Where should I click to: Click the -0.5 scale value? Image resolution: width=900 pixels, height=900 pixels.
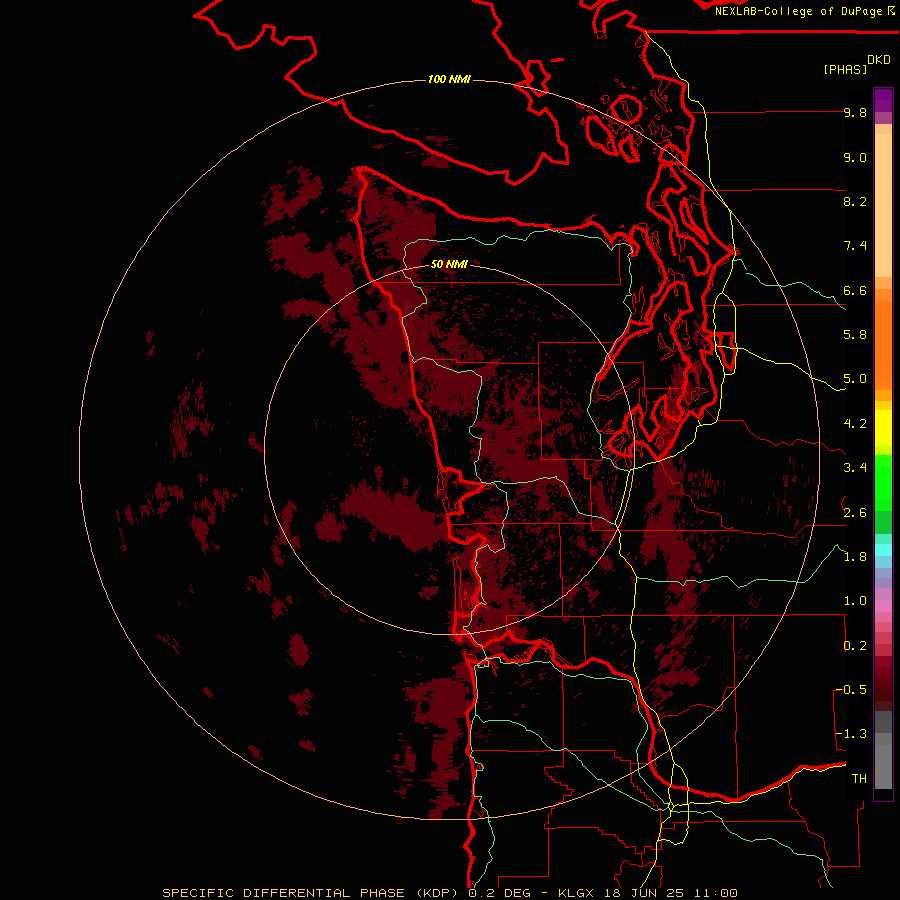(852, 689)
